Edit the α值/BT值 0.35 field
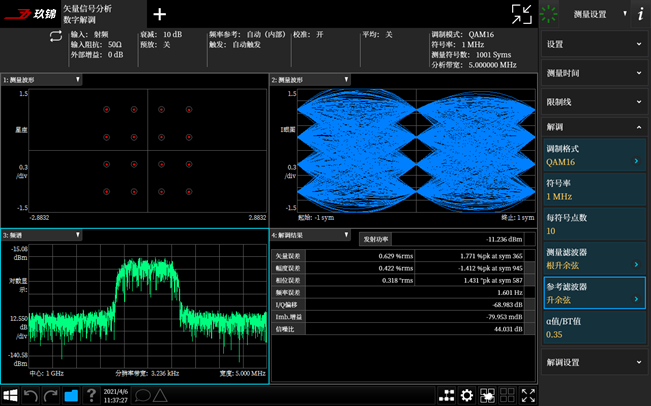This screenshot has width=651, height=406. click(x=595, y=328)
